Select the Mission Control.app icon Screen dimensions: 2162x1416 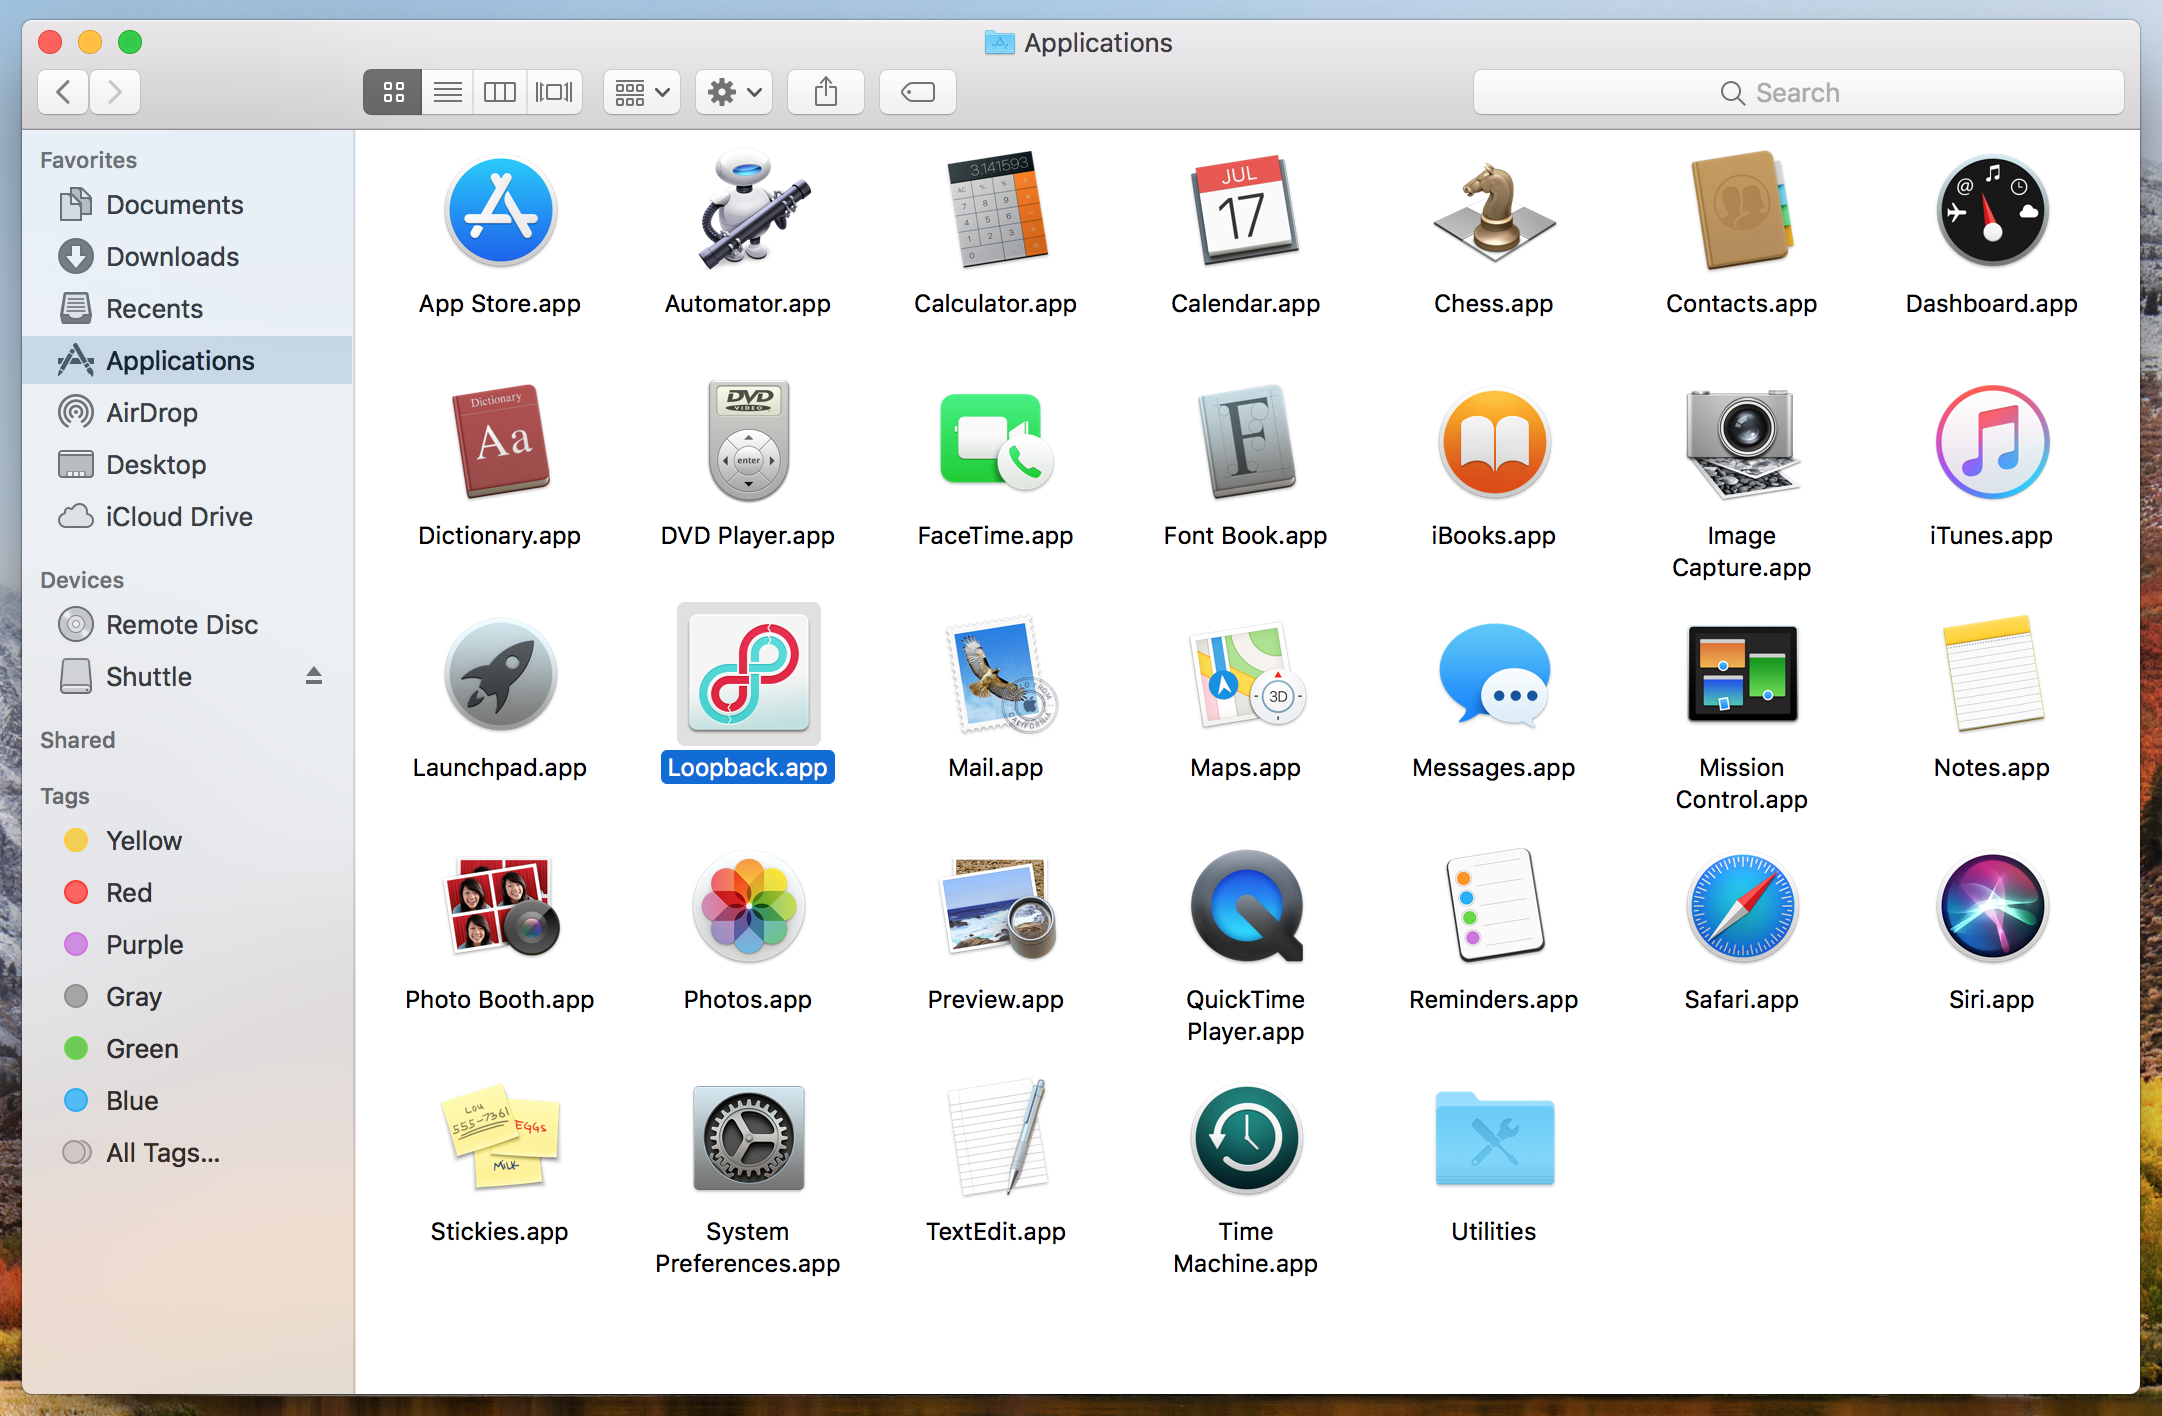[x=1742, y=674]
